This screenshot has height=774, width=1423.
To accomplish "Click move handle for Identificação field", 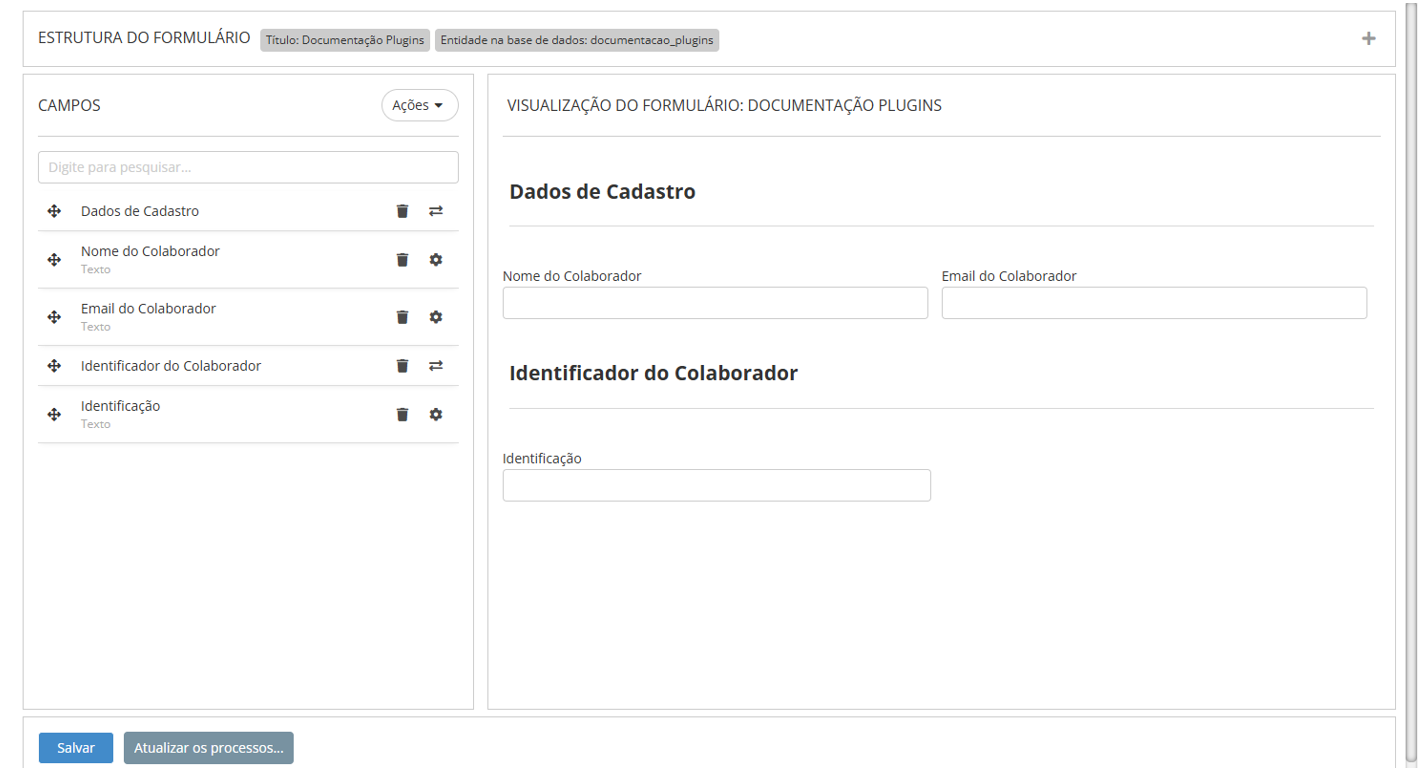I will click(55, 414).
